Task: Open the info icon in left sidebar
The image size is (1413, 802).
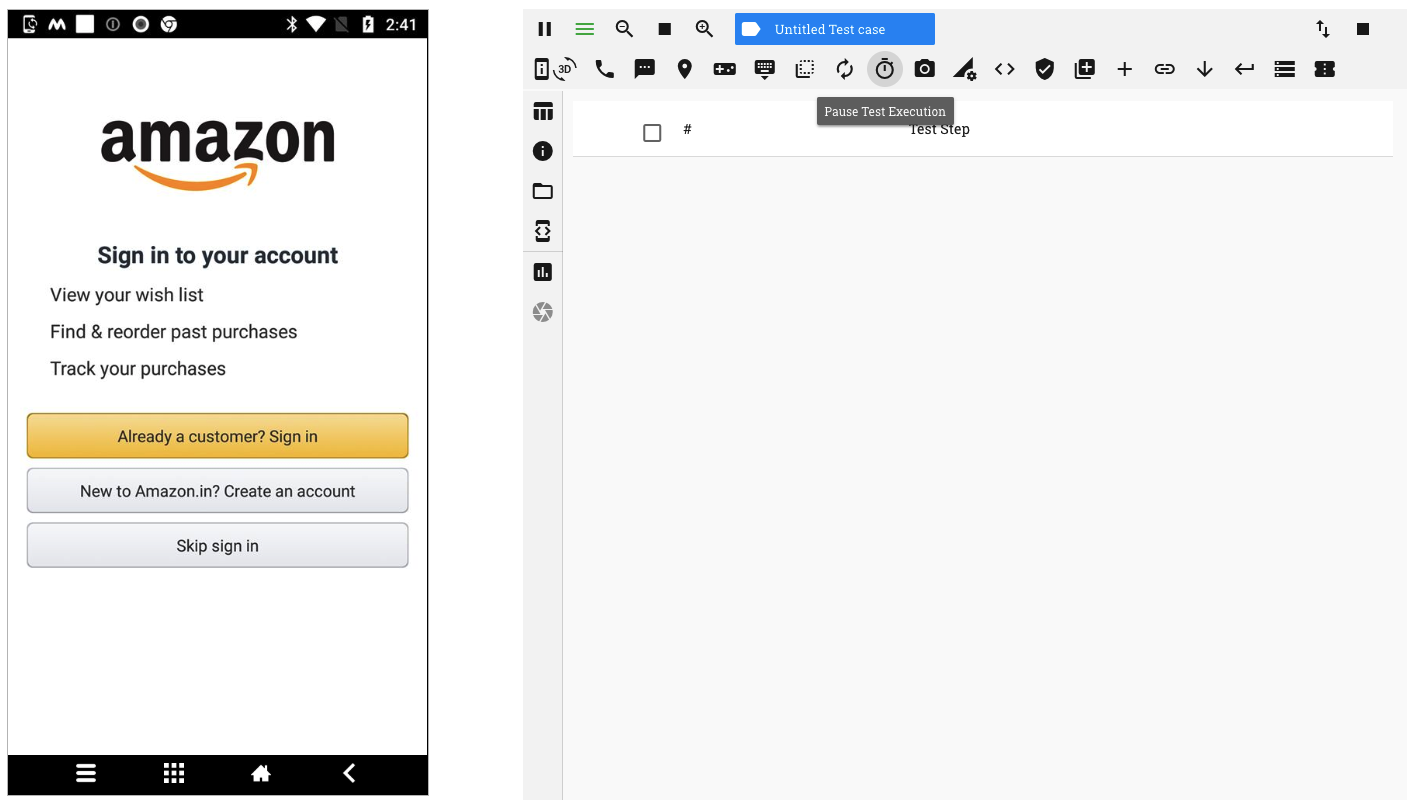Action: pyautogui.click(x=543, y=151)
